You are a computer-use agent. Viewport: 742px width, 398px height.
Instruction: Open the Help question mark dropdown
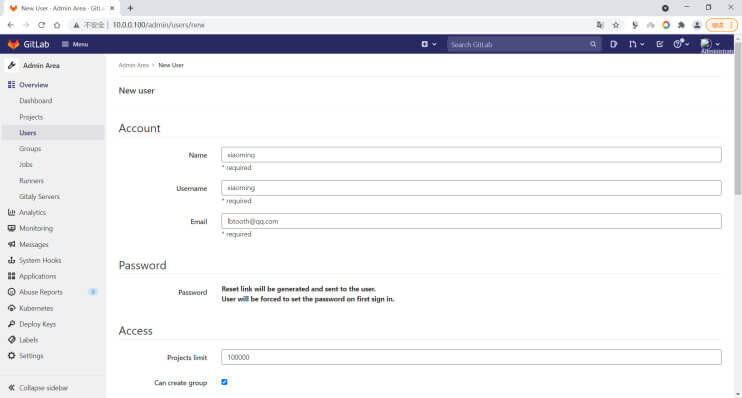click(x=681, y=44)
